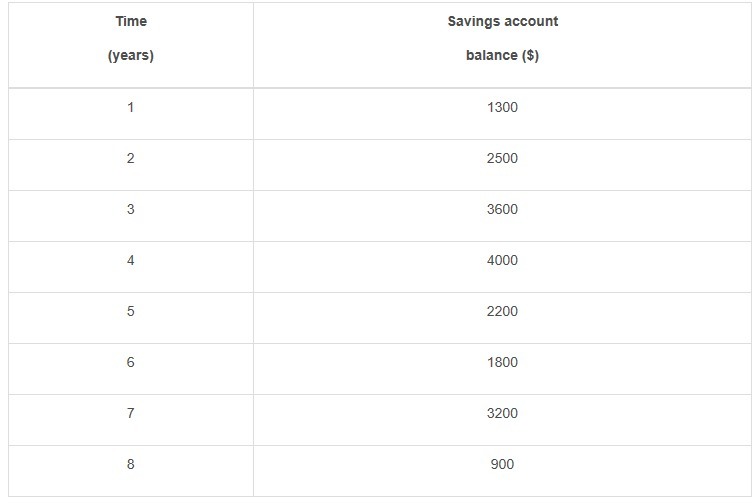Image resolution: width=756 pixels, height=503 pixels.
Task: Pick the 3600 balance cell
Action: [x=502, y=209]
